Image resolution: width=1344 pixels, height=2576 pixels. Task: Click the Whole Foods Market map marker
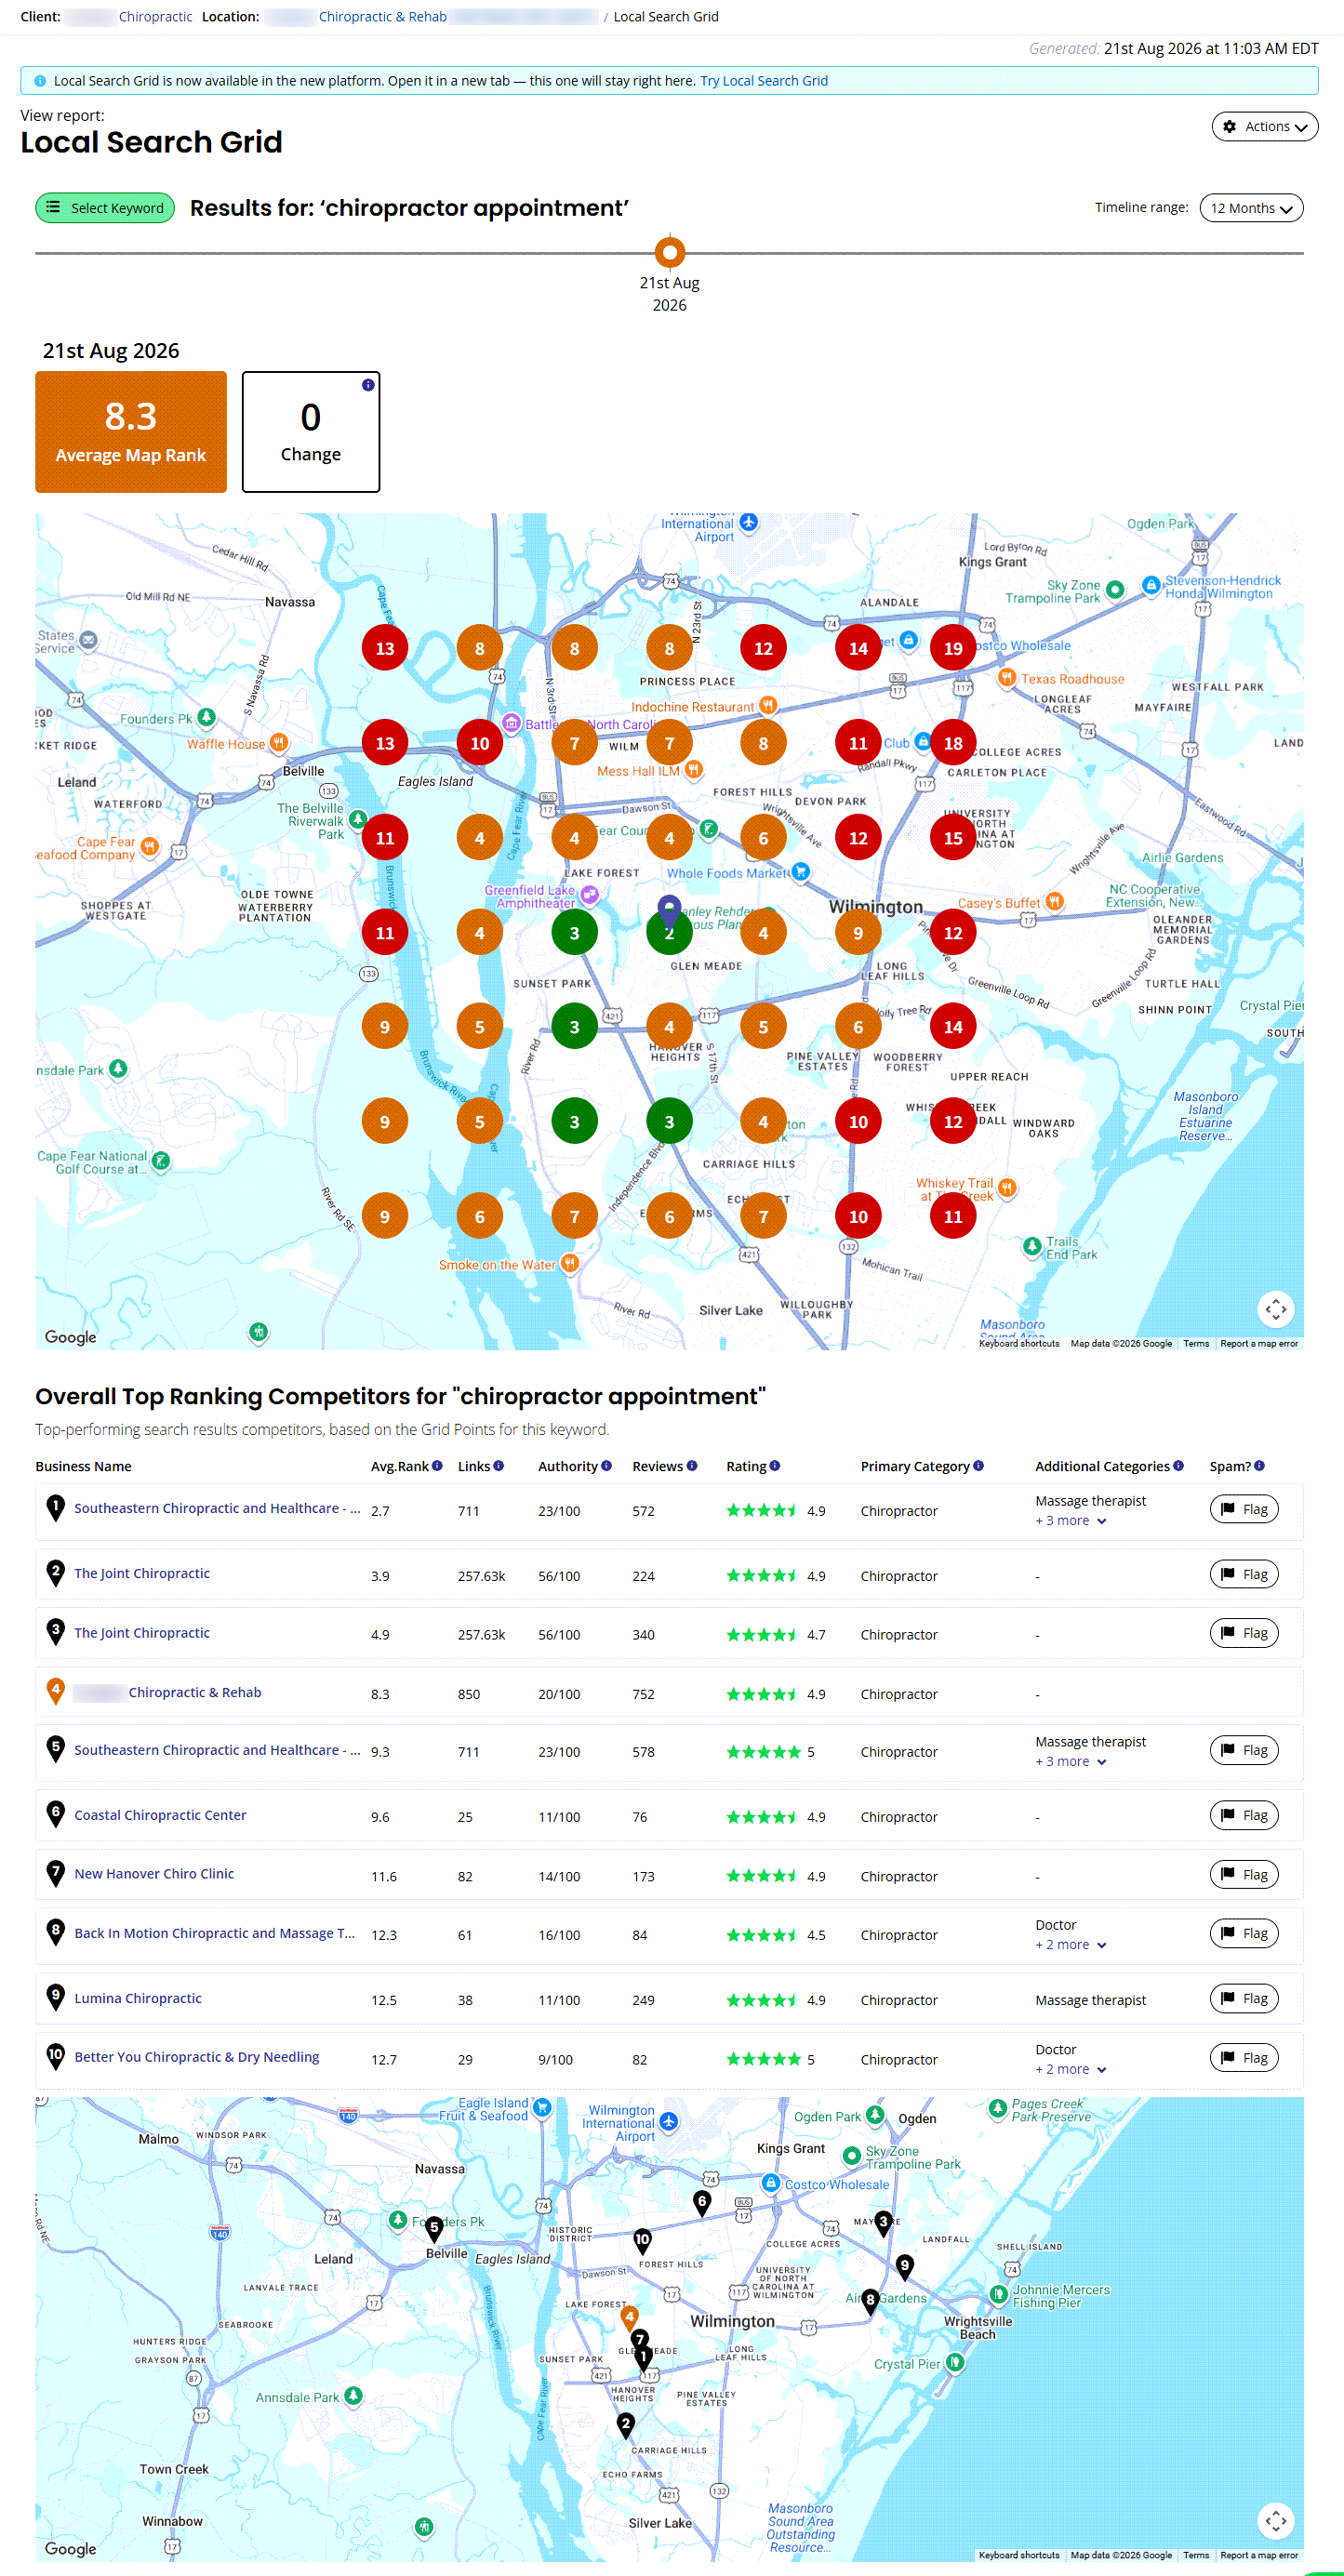click(800, 872)
